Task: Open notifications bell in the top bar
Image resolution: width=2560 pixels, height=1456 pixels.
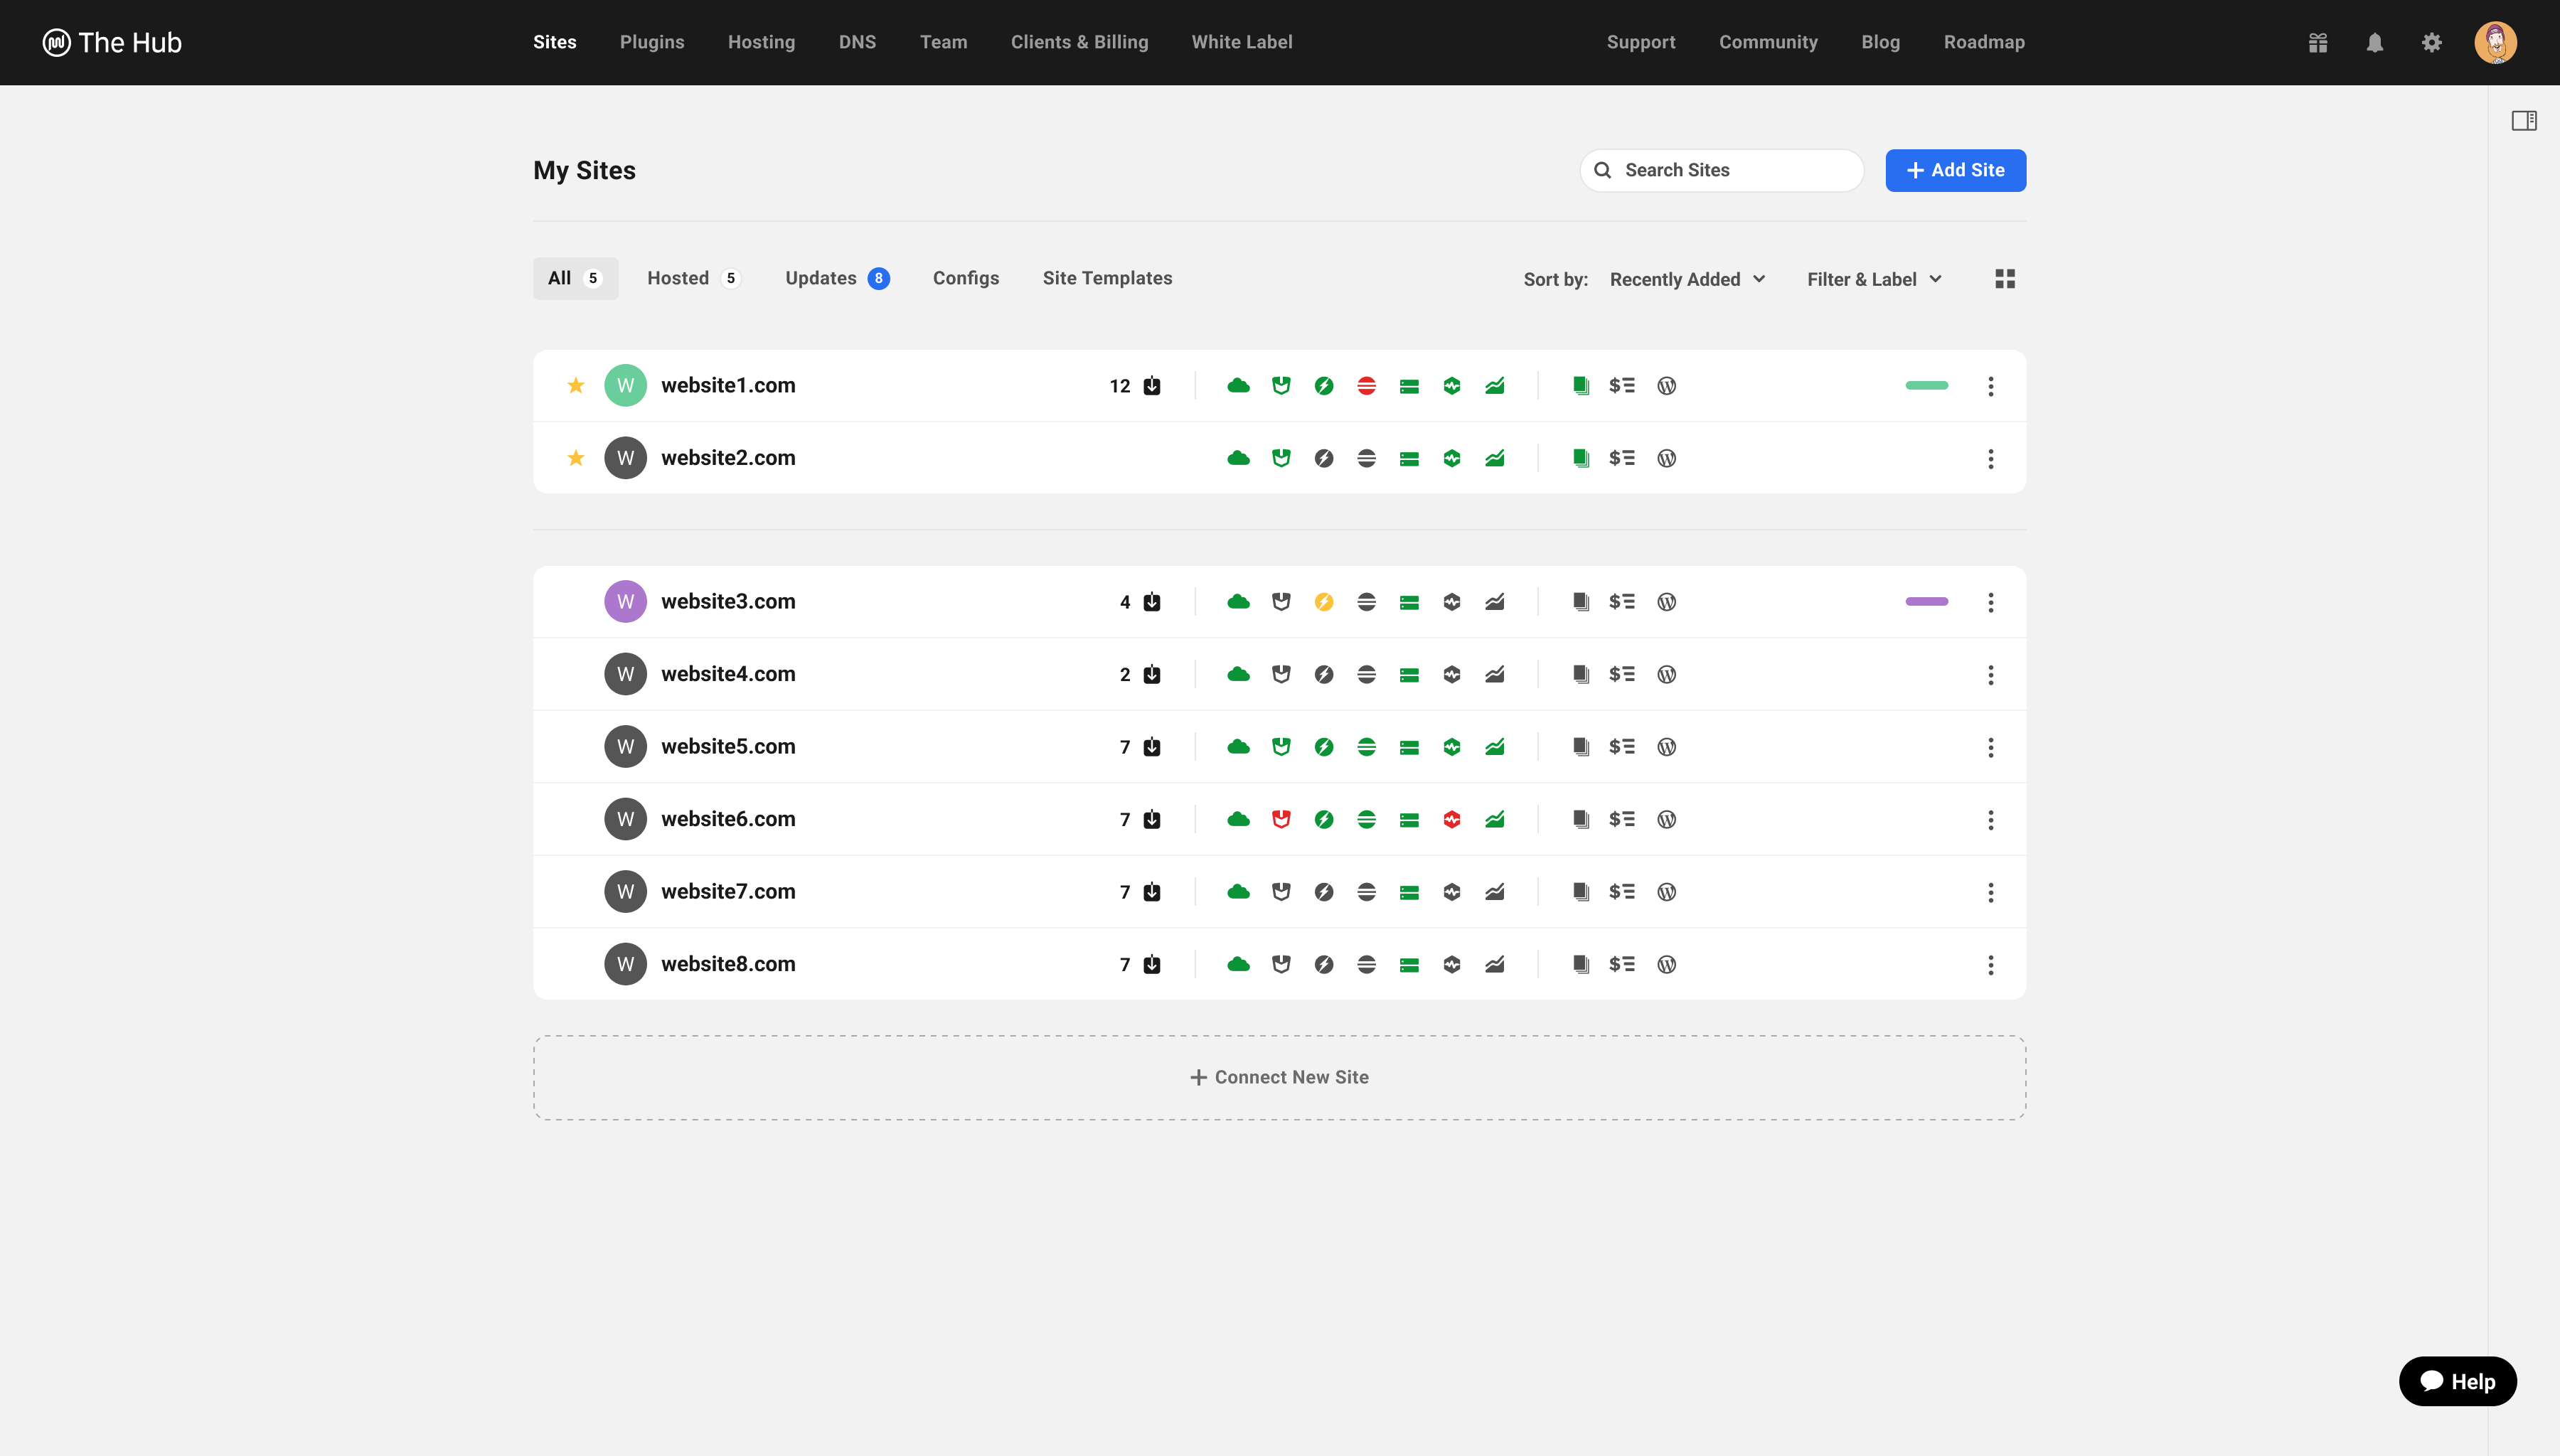Action: 2375,42
